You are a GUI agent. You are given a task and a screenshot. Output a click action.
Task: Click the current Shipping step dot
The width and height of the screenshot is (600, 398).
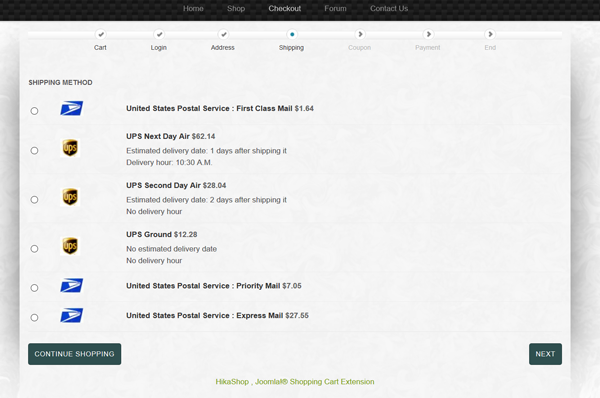[292, 34]
